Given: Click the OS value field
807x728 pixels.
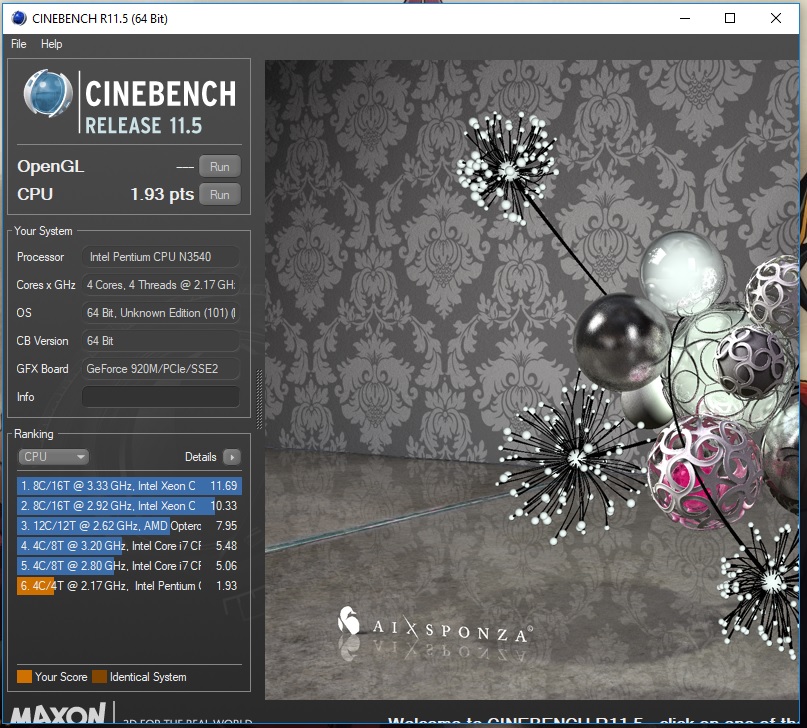Looking at the screenshot, I should pyautogui.click(x=161, y=313).
